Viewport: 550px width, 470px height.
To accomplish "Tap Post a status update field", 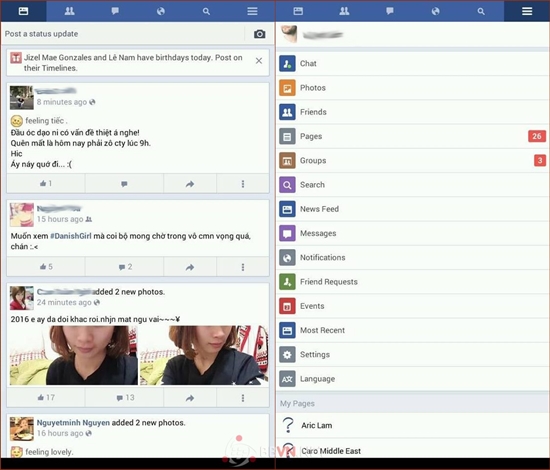I will coord(123,34).
